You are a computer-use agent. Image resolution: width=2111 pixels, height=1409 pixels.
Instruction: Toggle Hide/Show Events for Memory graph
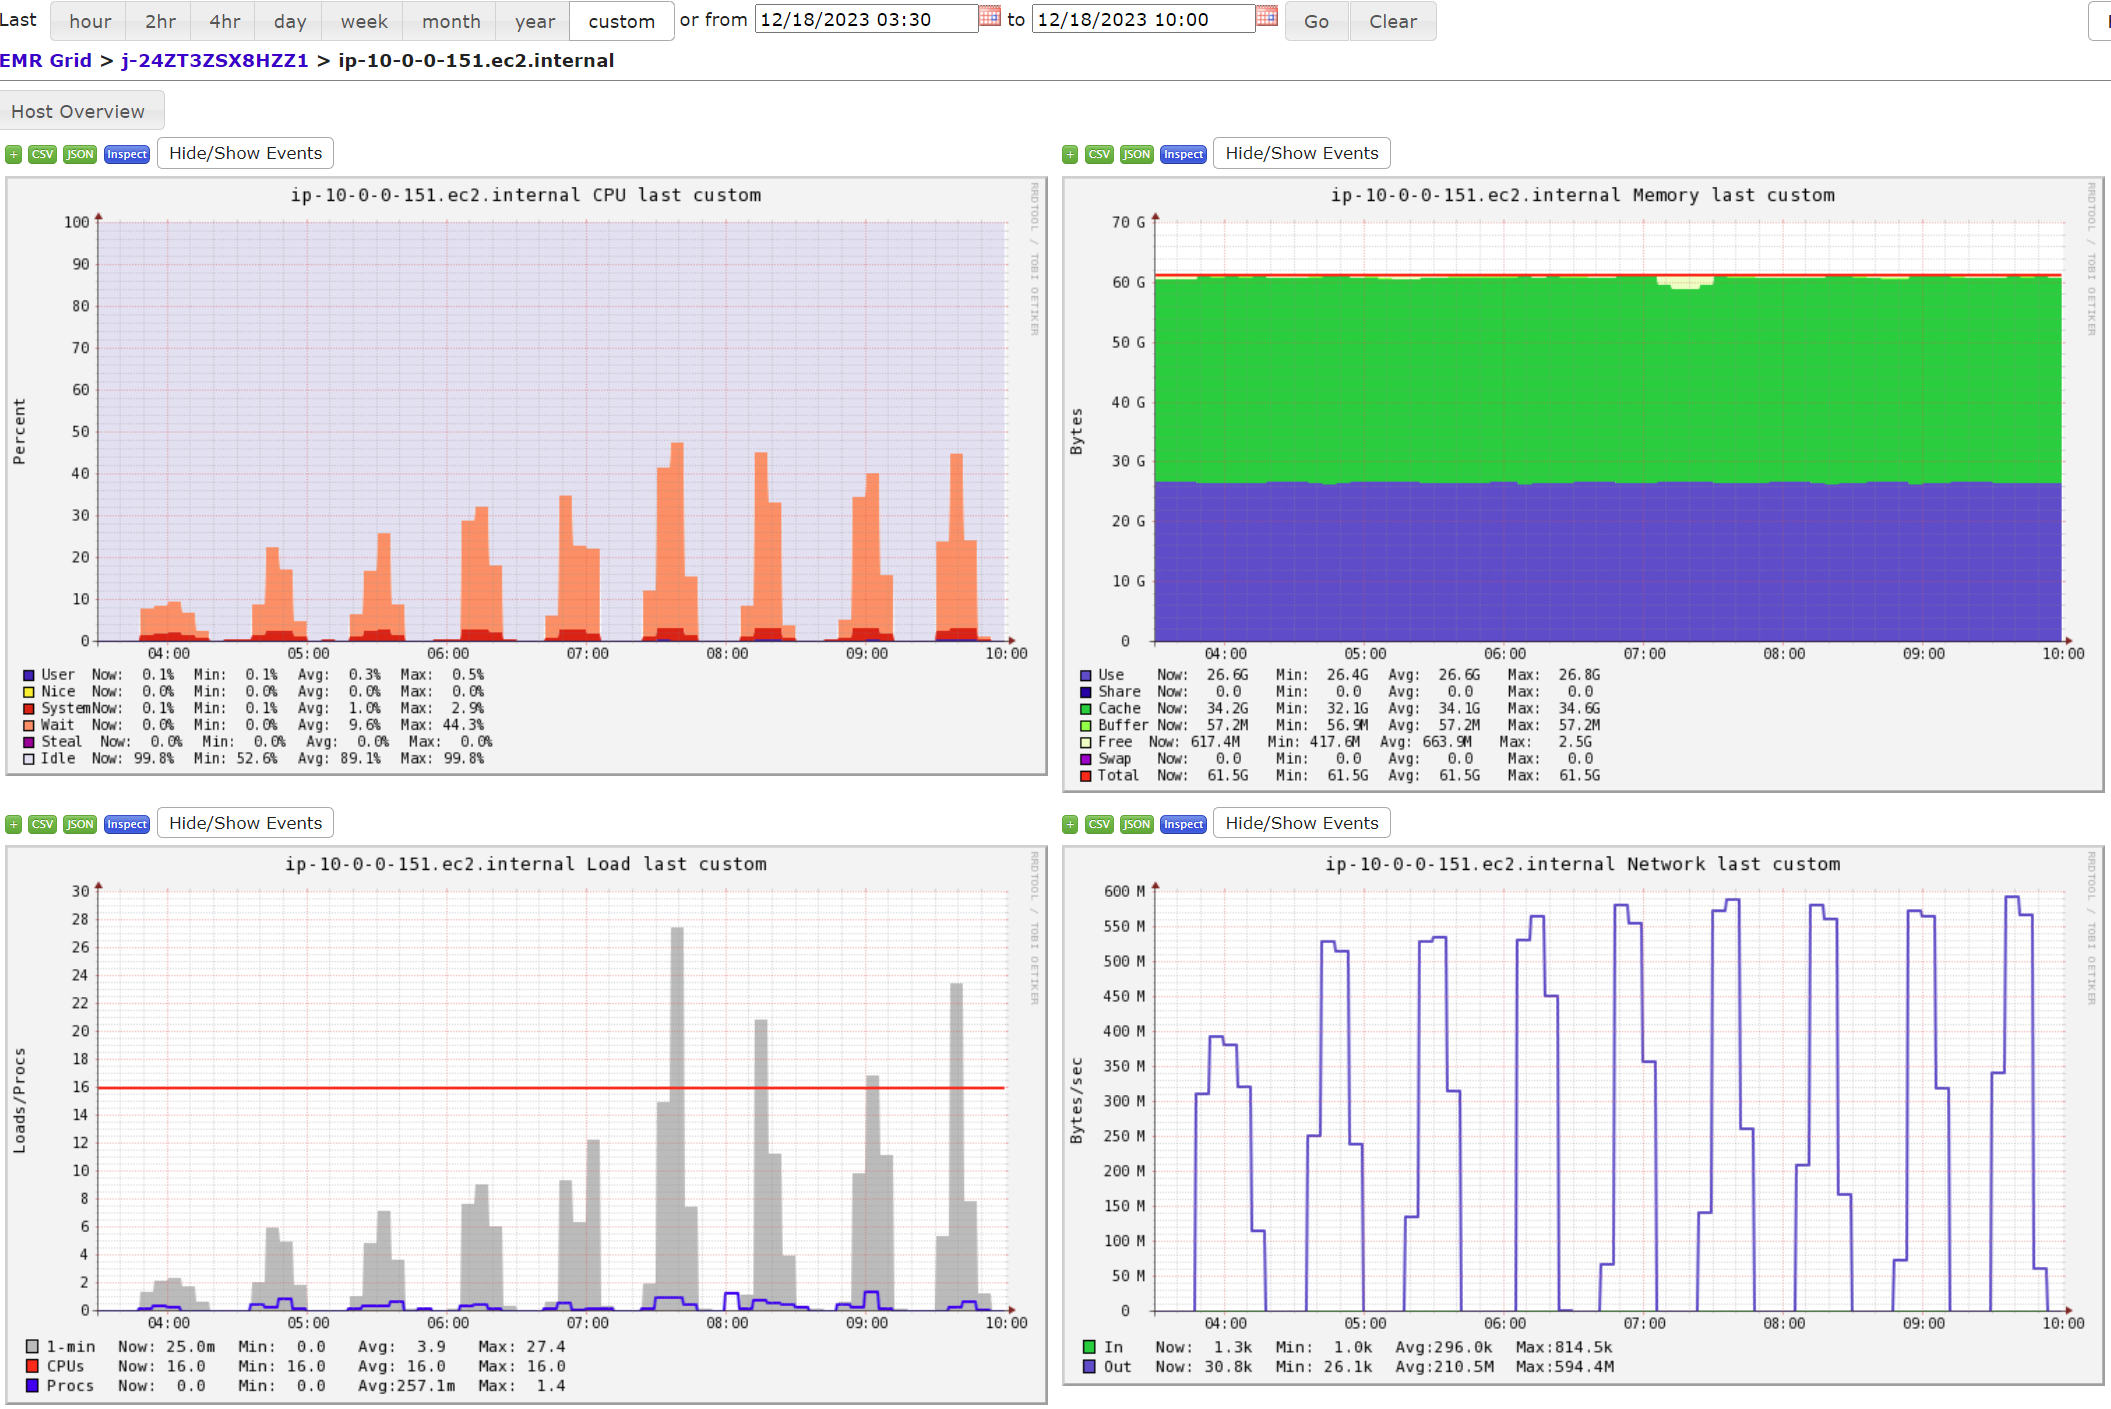(x=1298, y=153)
